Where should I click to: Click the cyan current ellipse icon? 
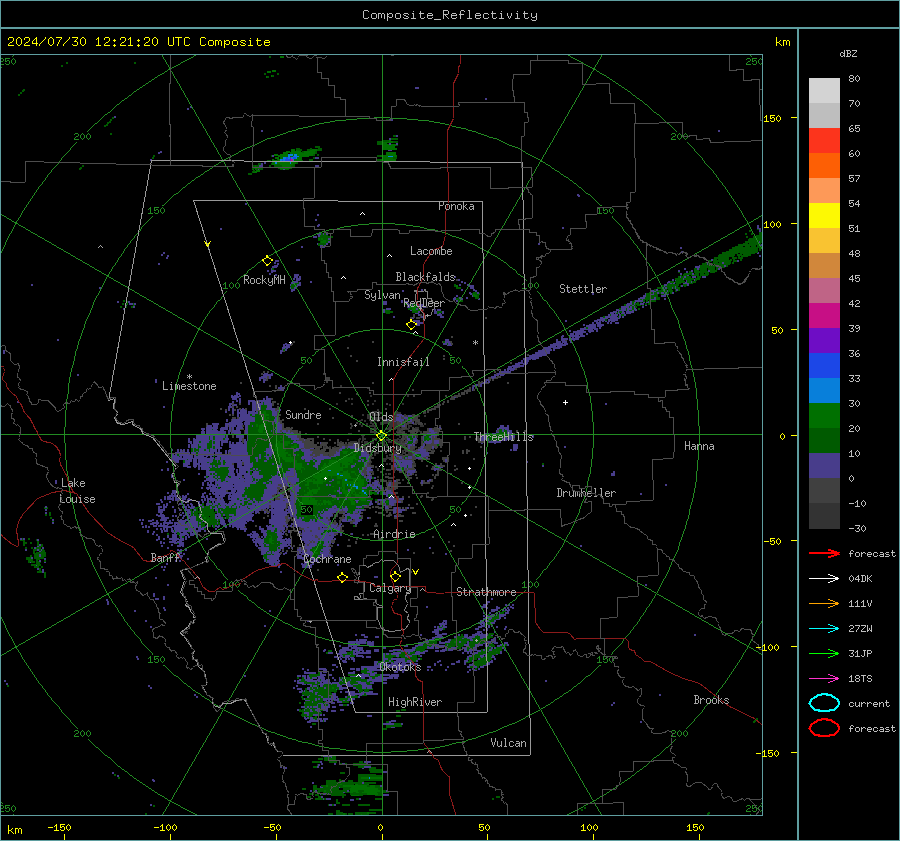(x=824, y=703)
